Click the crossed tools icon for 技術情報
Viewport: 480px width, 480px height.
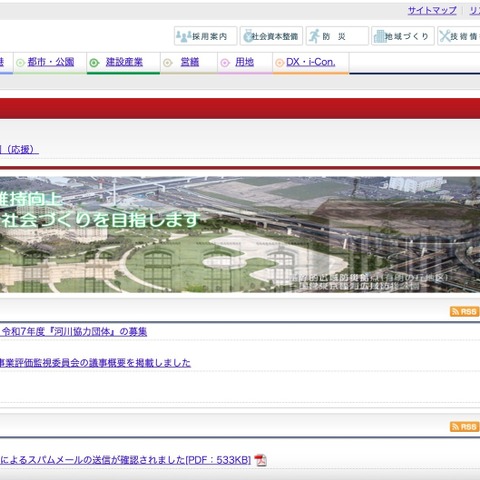pos(445,36)
